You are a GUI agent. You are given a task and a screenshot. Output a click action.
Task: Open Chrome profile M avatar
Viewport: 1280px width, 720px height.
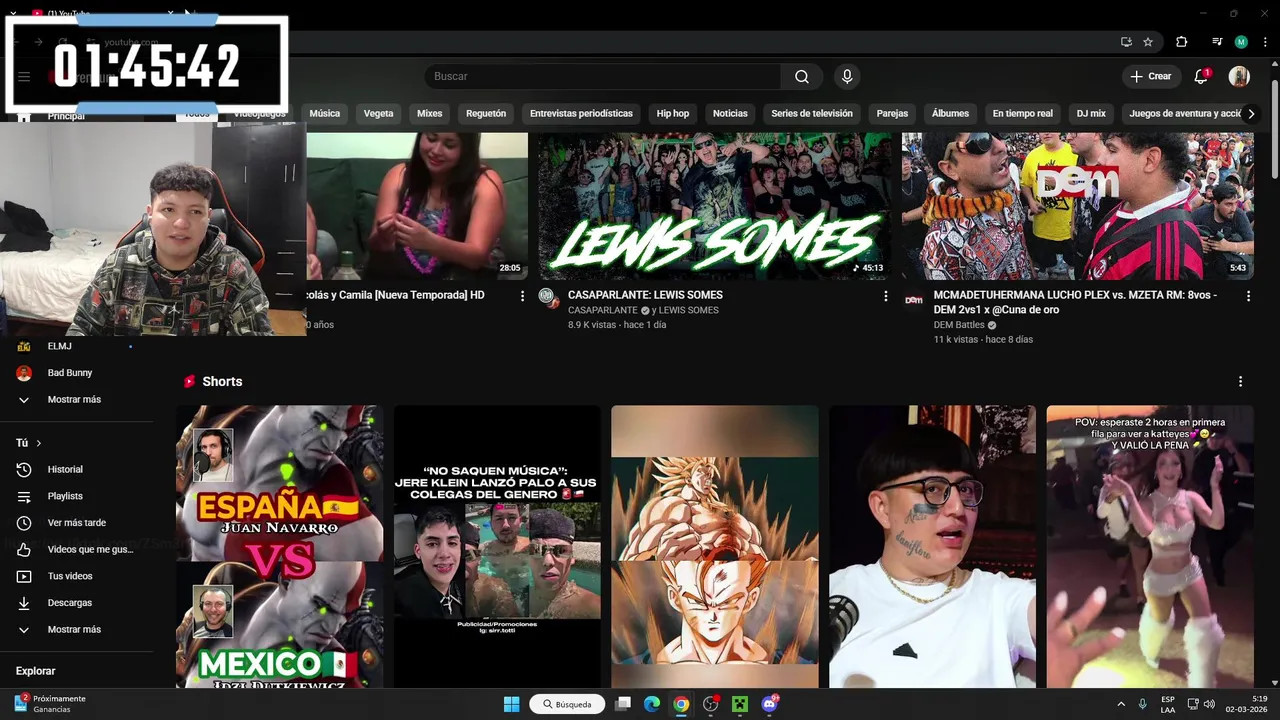coord(1241,42)
